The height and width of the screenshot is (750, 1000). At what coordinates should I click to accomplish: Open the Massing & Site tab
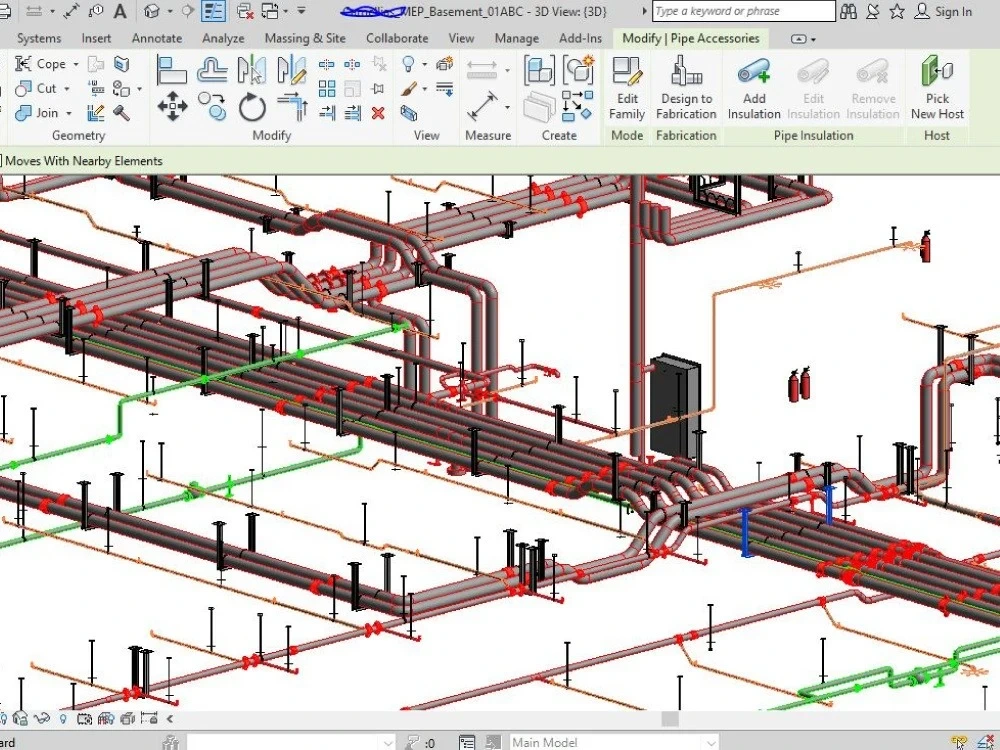tap(305, 38)
